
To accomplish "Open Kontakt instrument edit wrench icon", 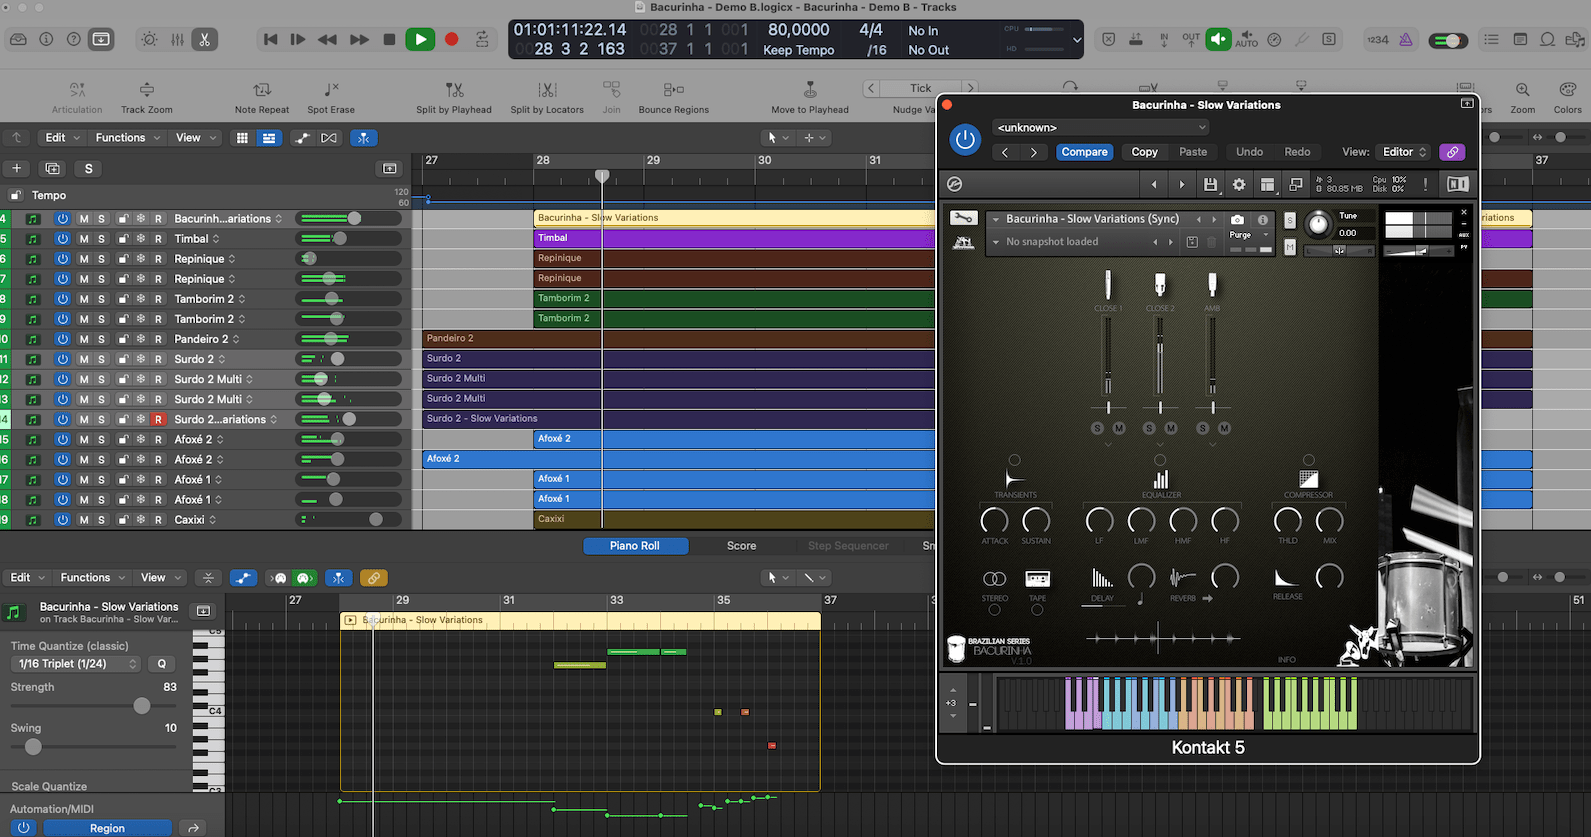I will pos(963,219).
